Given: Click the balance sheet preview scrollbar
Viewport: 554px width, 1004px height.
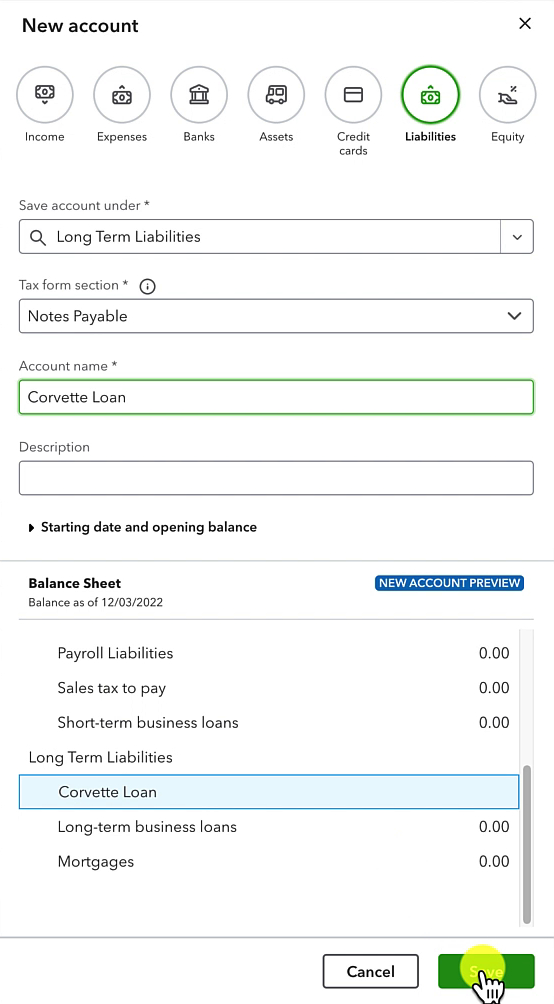Looking at the screenshot, I should [x=526, y=844].
